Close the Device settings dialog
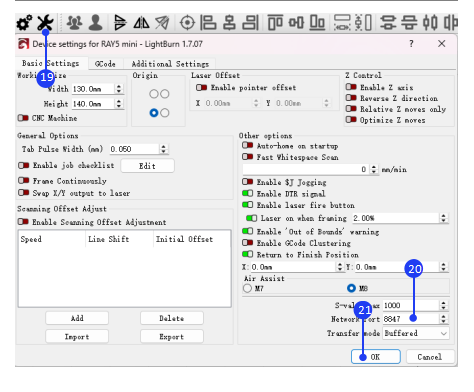The image size is (474, 392). (442, 44)
